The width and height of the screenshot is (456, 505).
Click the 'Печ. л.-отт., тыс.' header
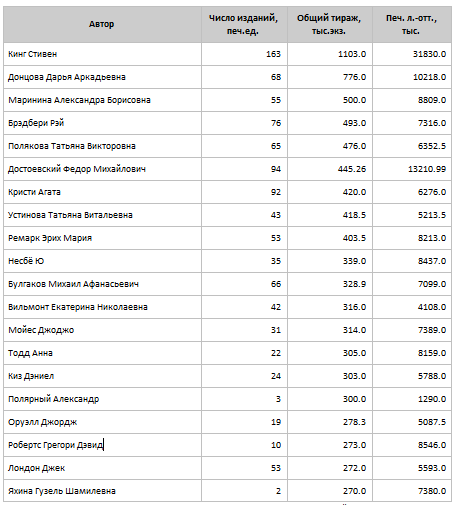(412, 24)
